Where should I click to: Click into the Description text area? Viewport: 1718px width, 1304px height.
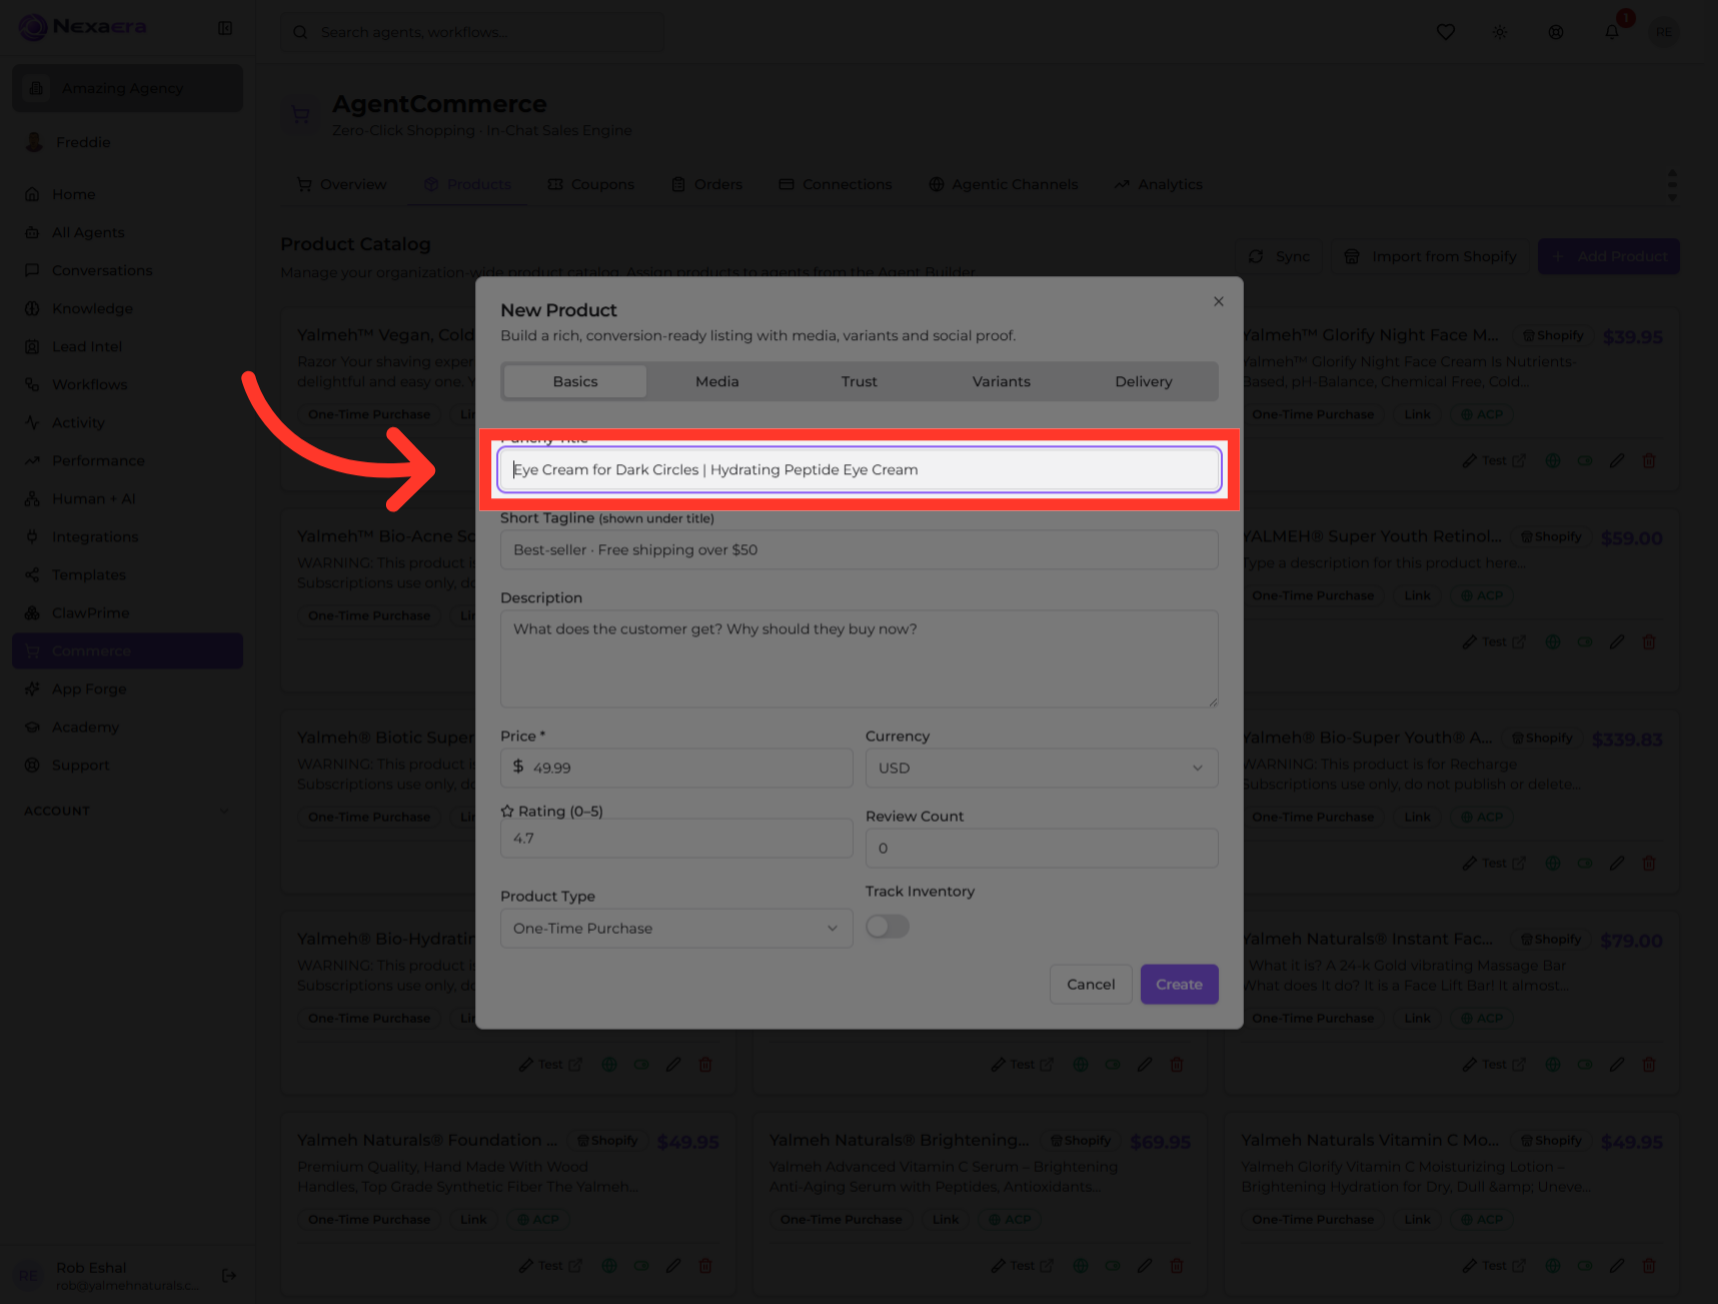[x=859, y=659]
